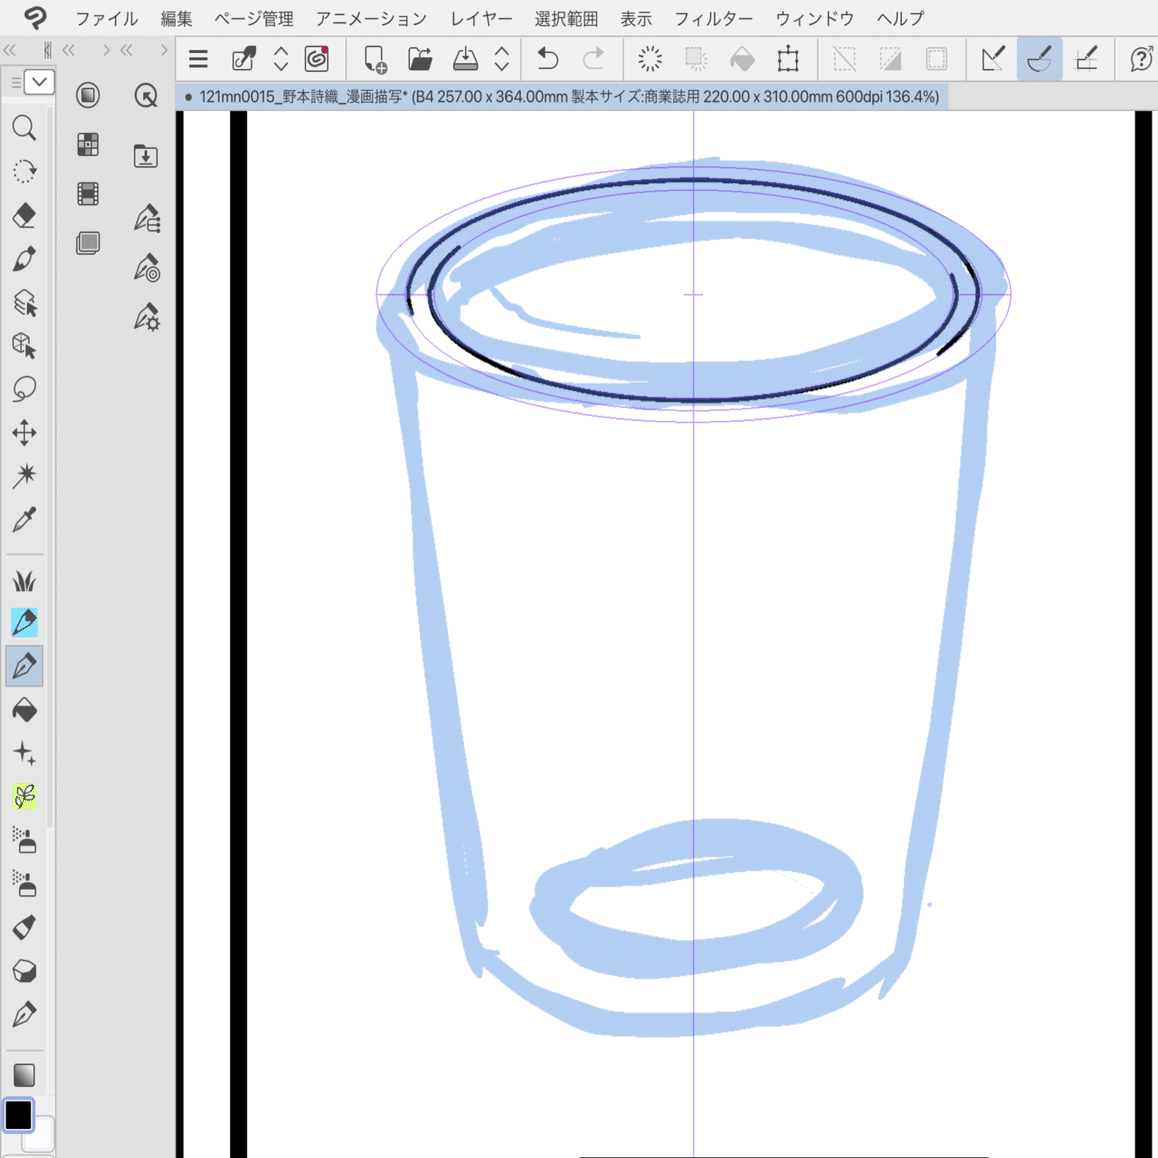Pick the pen nib tool above the gradient icon
The width and height of the screenshot is (1158, 1158).
point(24,1014)
